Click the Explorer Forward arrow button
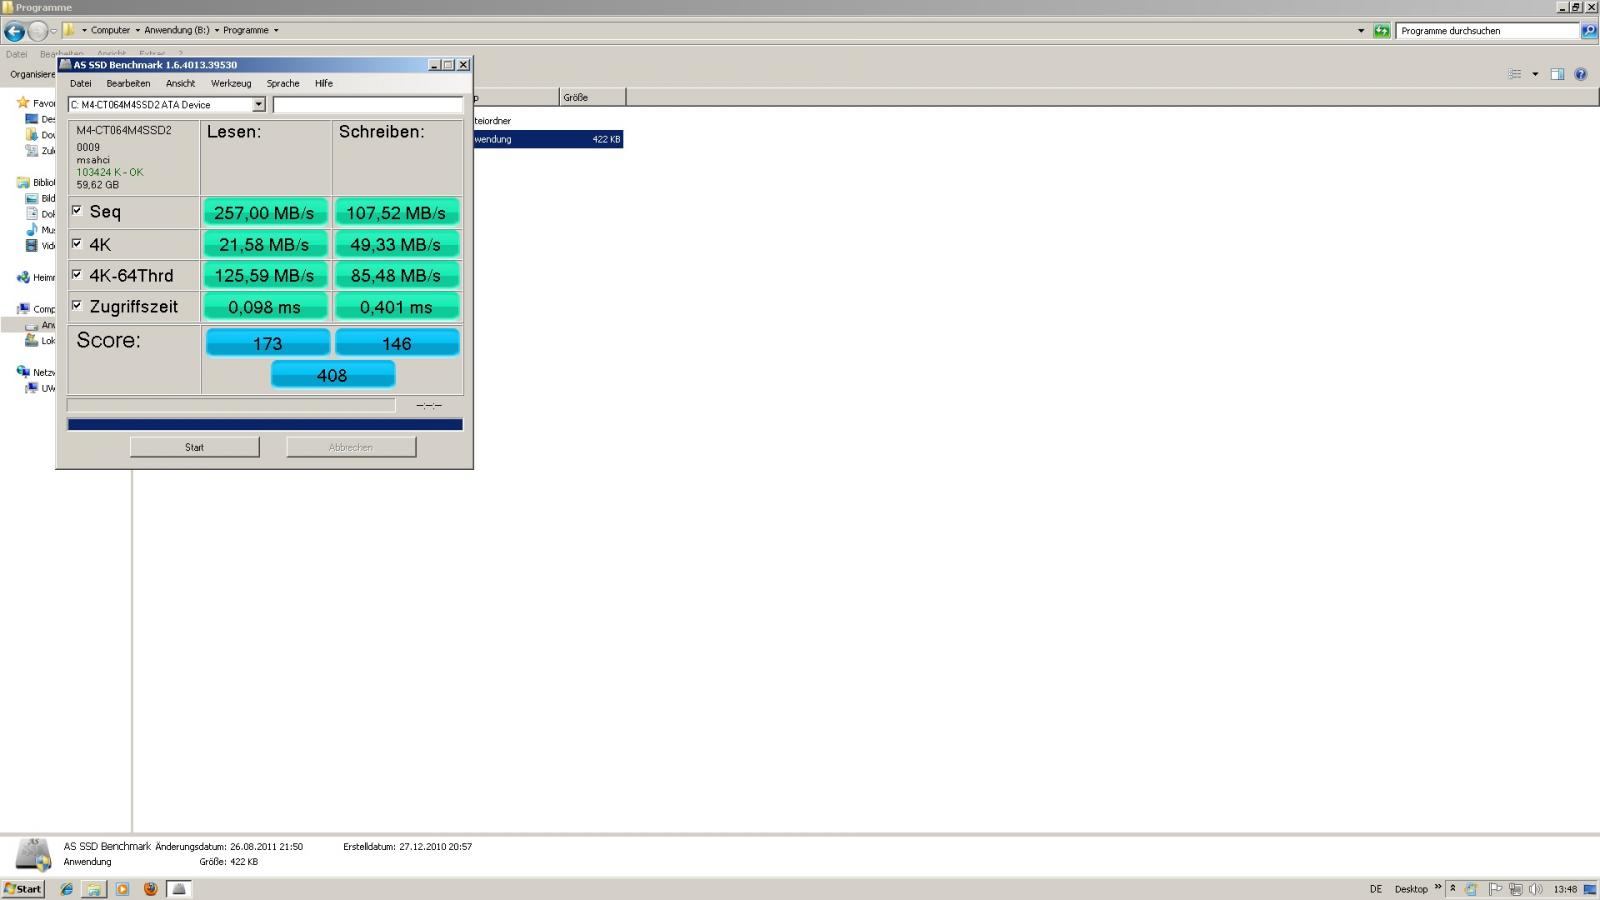The height and width of the screenshot is (900, 1600). [x=38, y=31]
